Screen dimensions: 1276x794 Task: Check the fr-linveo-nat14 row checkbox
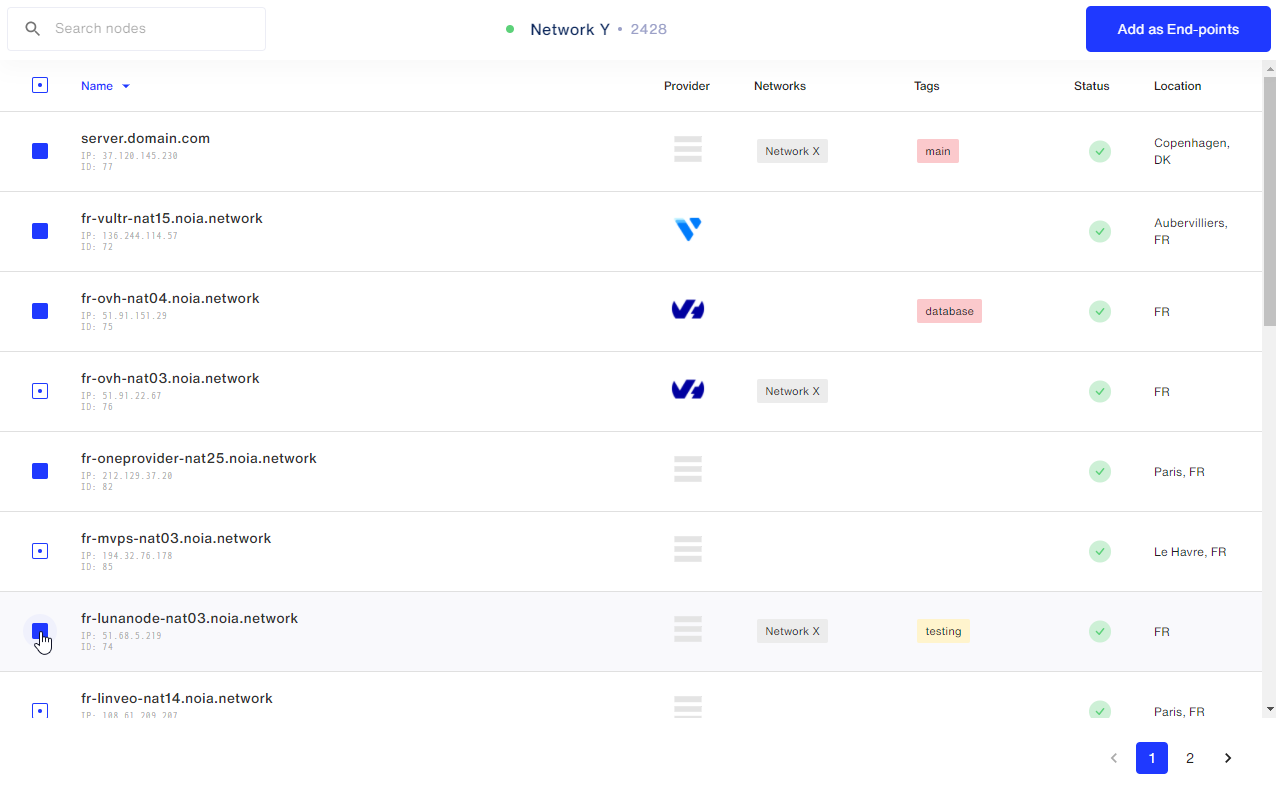pyautogui.click(x=40, y=710)
